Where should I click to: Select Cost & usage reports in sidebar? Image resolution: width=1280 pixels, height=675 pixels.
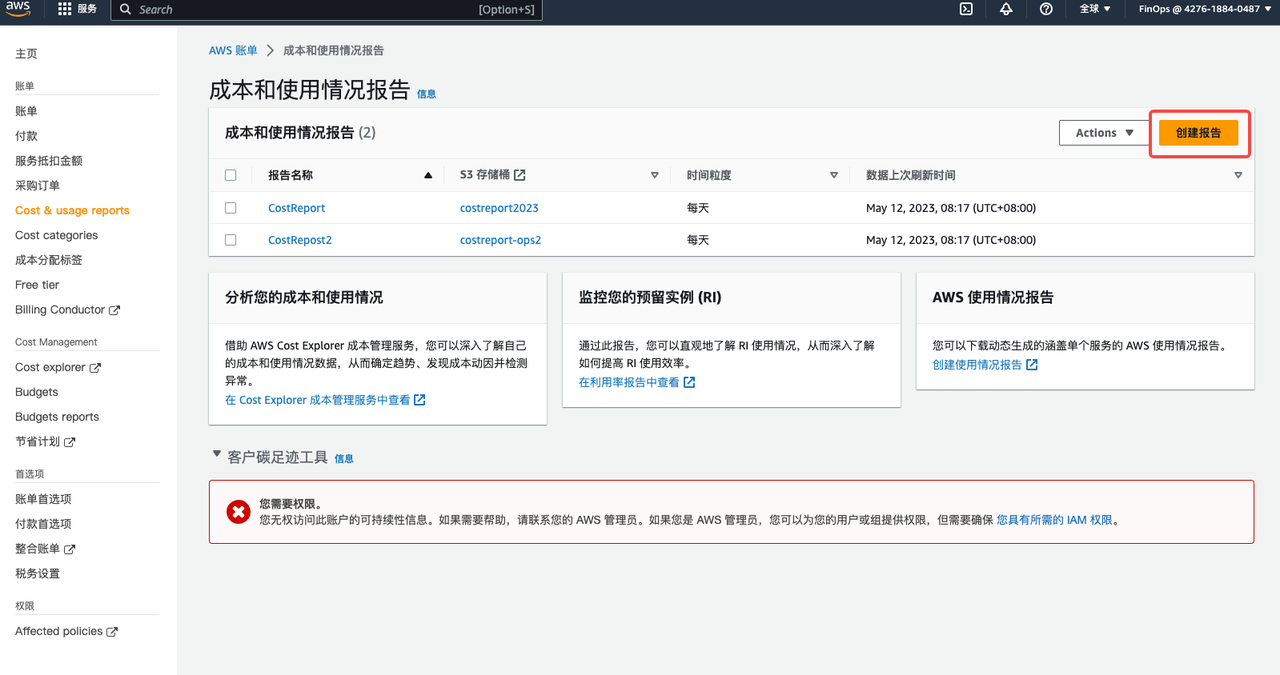[x=72, y=211]
